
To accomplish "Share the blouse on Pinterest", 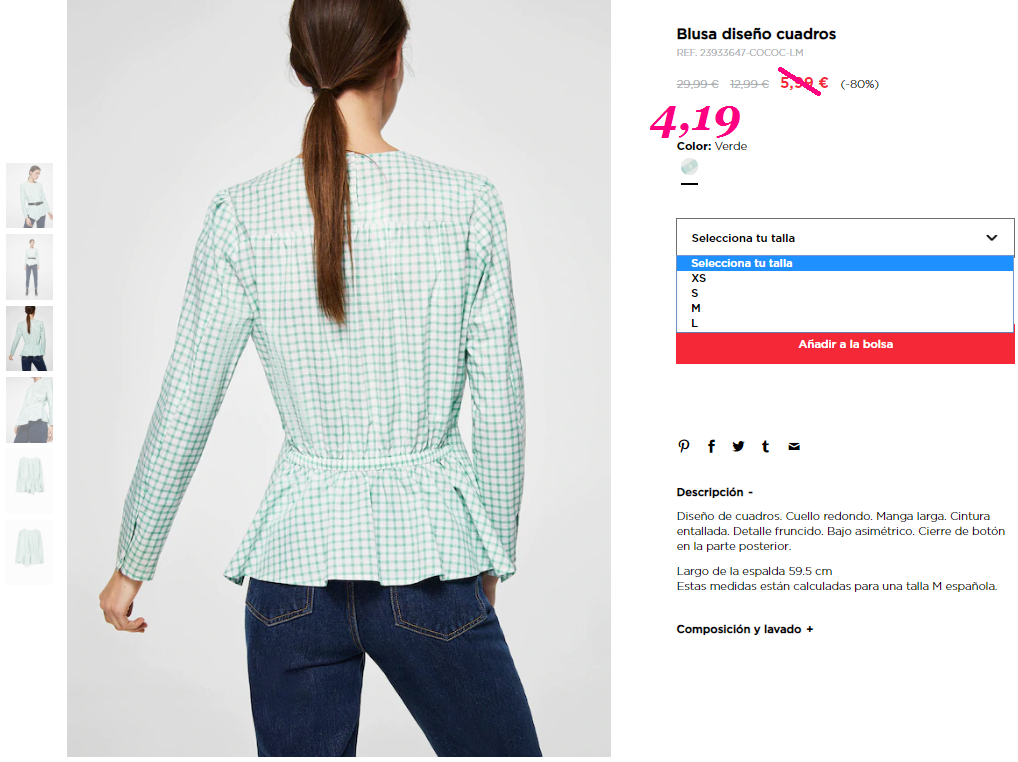I will (684, 446).
